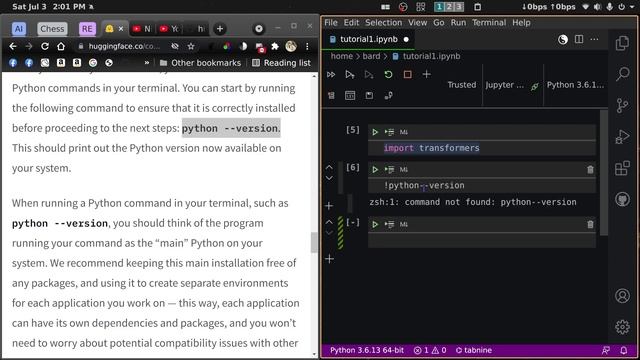The width and height of the screenshot is (640, 360).
Task: Reload the Hugging Face page in Chrome
Action: [45, 47]
